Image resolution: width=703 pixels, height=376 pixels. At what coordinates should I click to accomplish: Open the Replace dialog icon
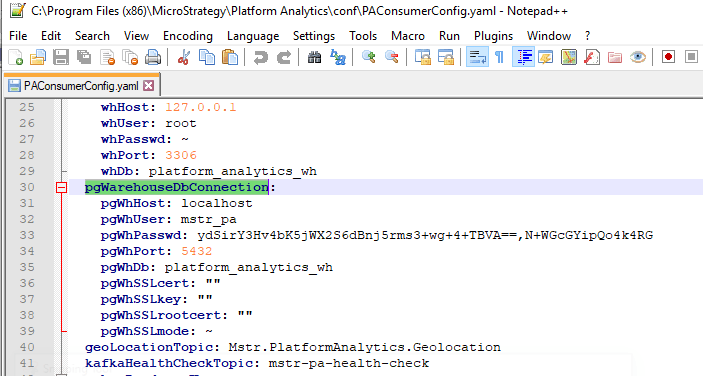pyautogui.click(x=338, y=57)
